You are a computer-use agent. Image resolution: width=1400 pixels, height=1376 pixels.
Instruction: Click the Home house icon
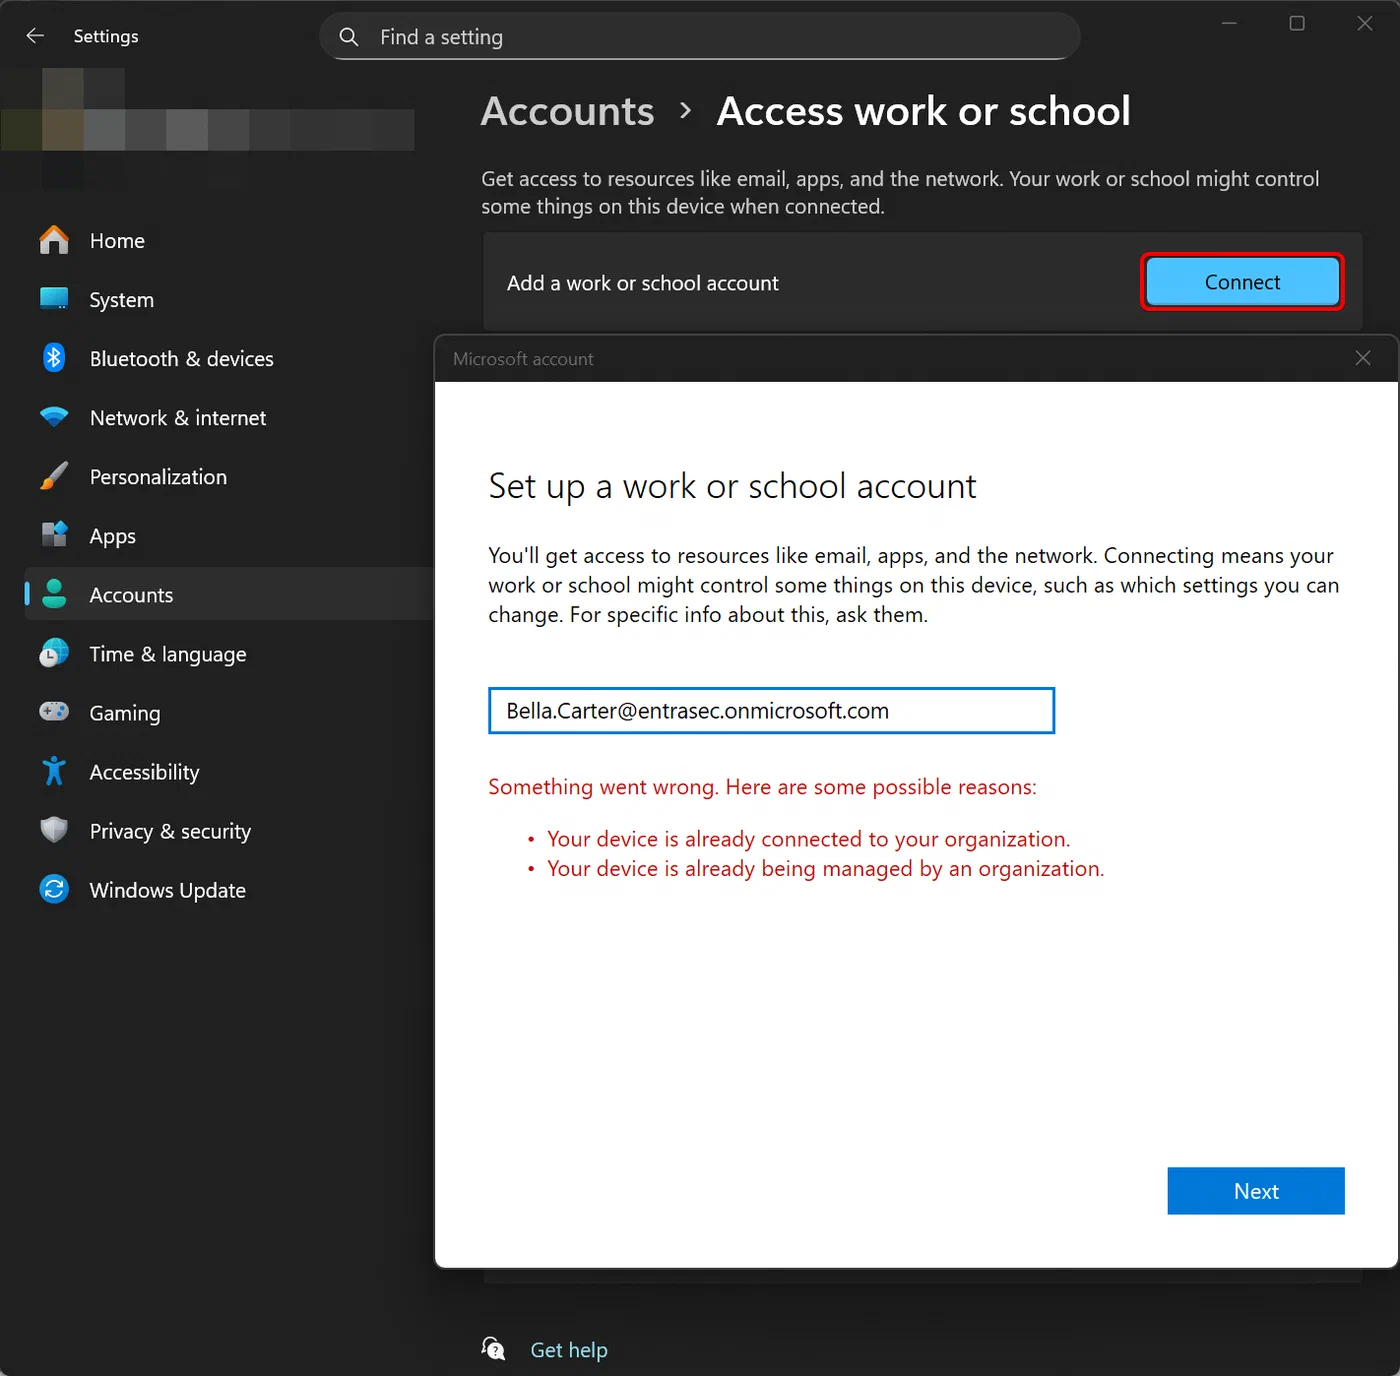(x=54, y=240)
